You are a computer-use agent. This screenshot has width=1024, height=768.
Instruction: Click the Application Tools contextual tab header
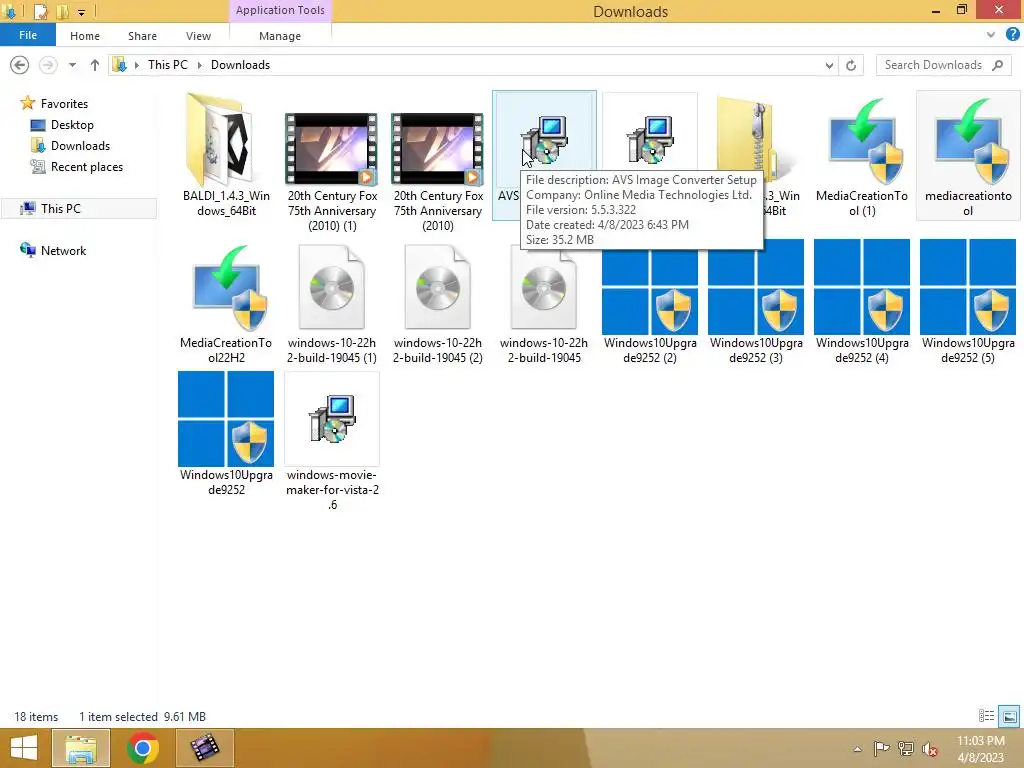coord(280,10)
